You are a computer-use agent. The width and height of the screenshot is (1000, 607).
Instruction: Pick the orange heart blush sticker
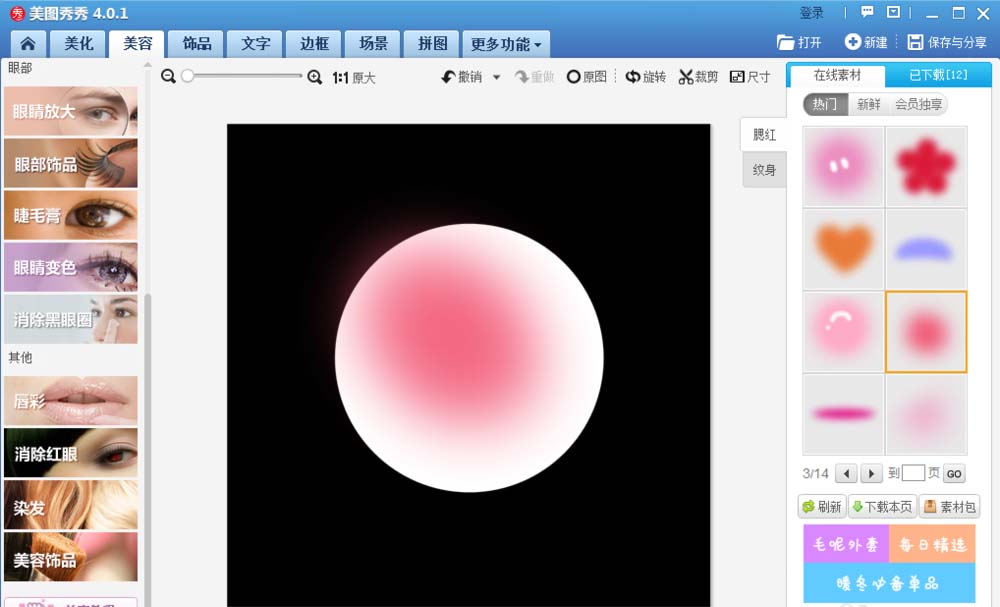pos(843,249)
